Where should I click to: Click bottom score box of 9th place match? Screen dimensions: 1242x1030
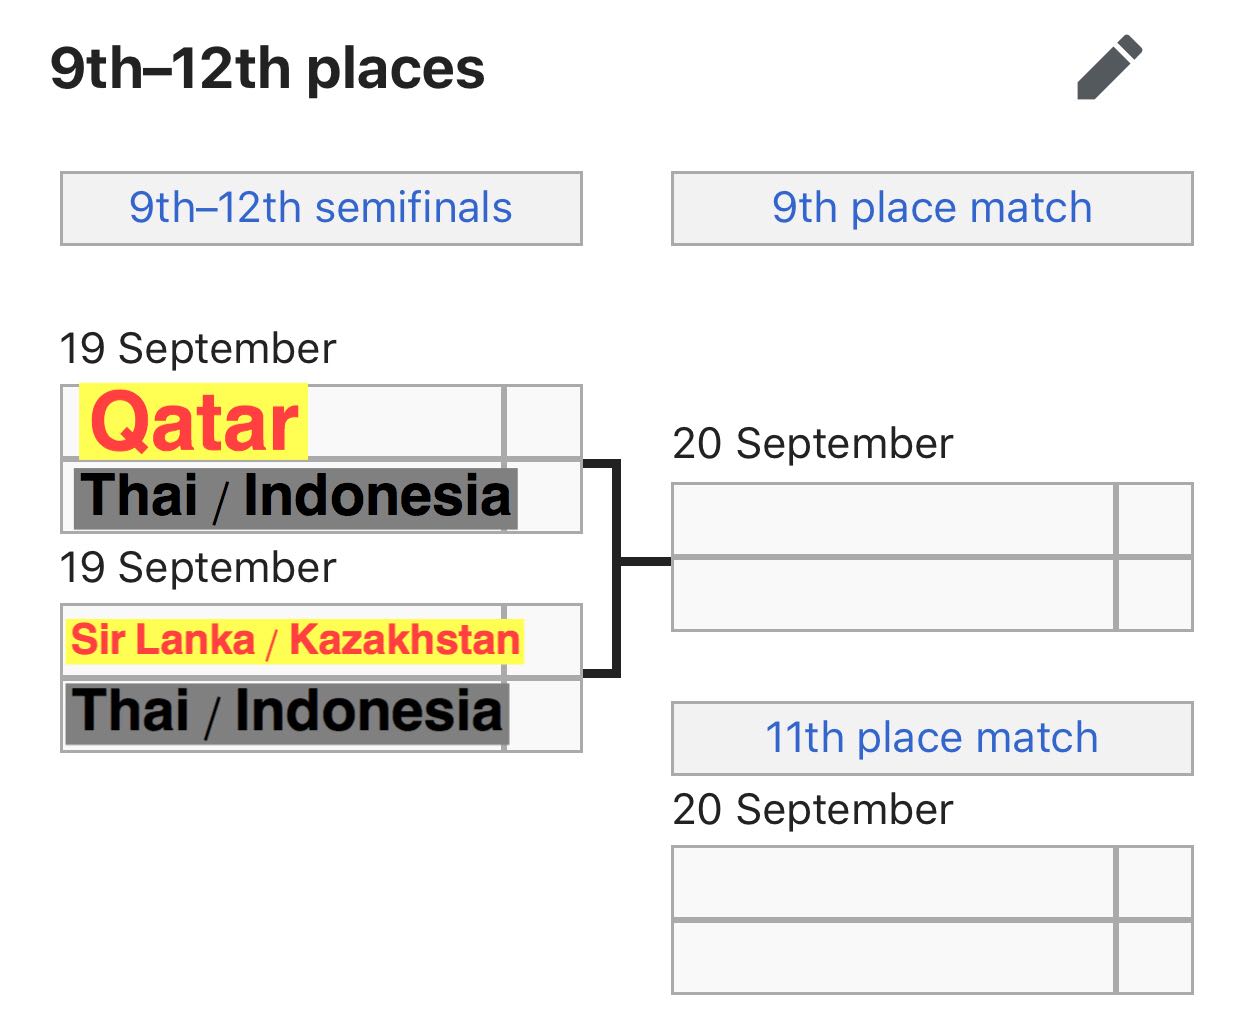(1155, 594)
